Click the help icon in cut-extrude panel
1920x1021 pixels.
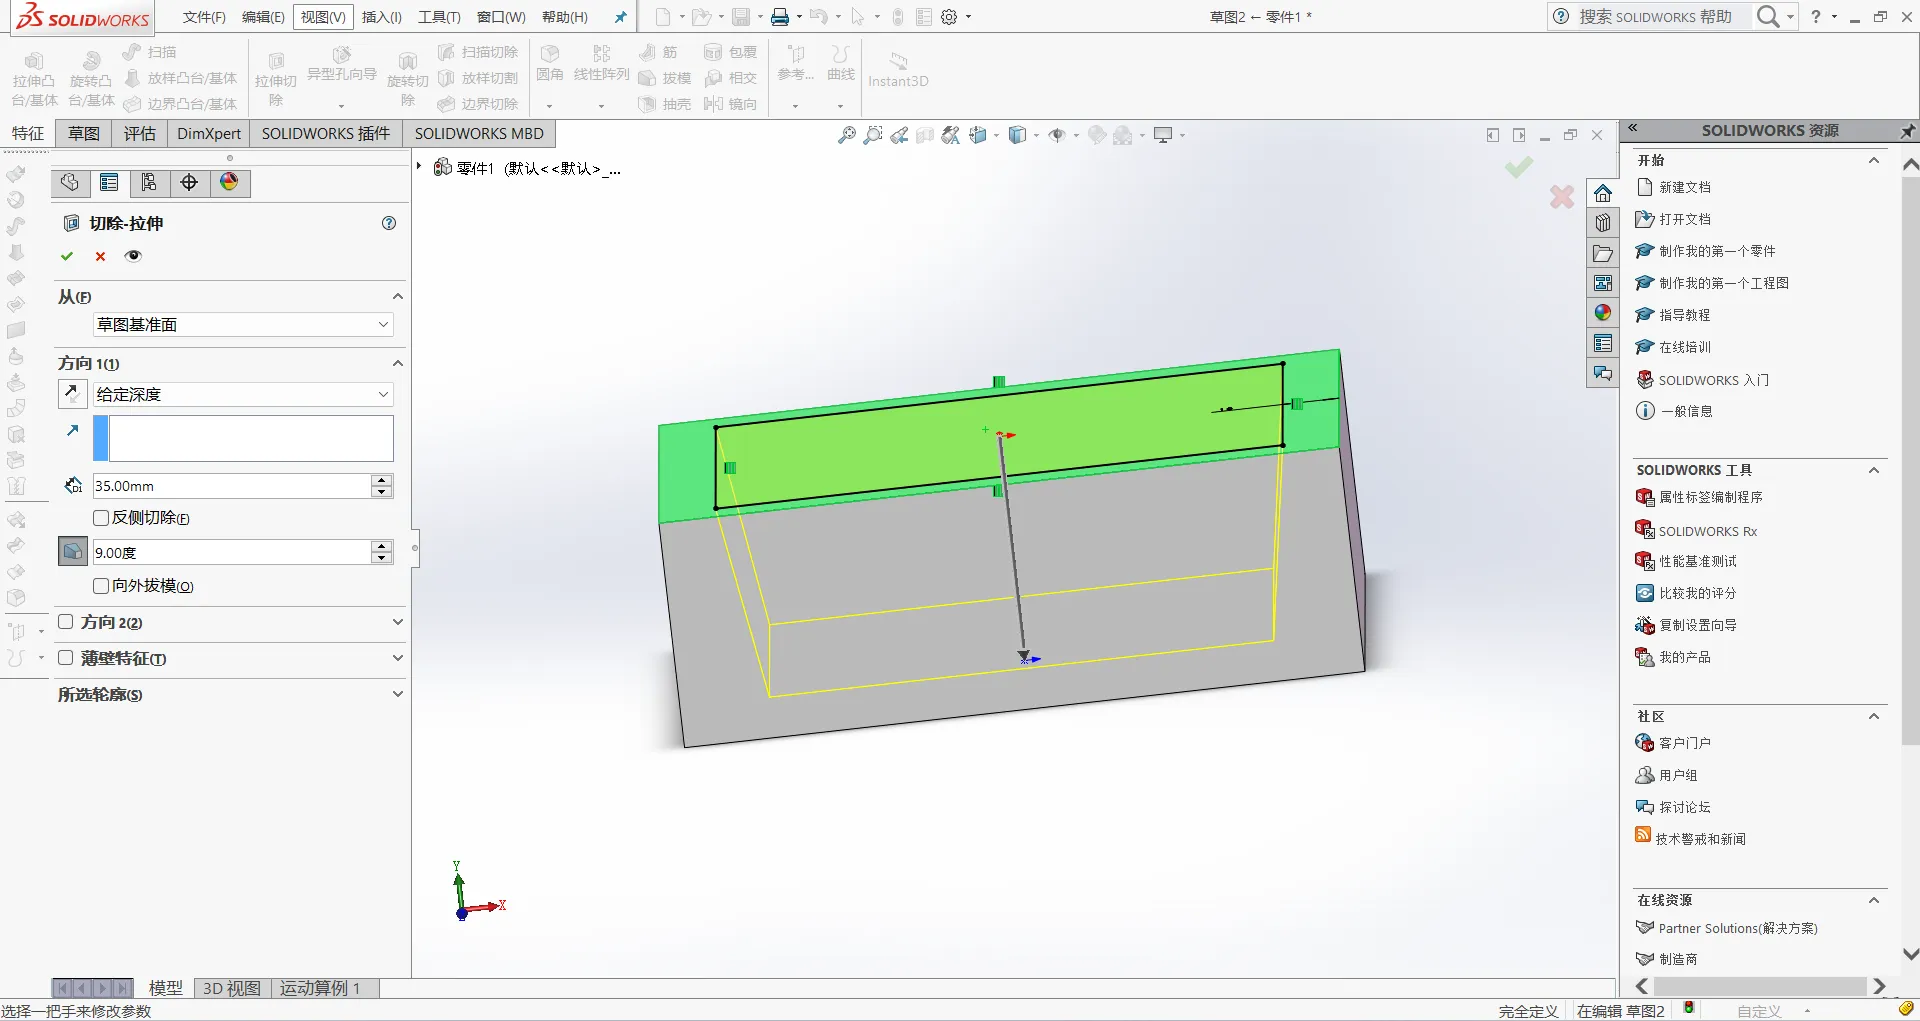pyautogui.click(x=389, y=223)
